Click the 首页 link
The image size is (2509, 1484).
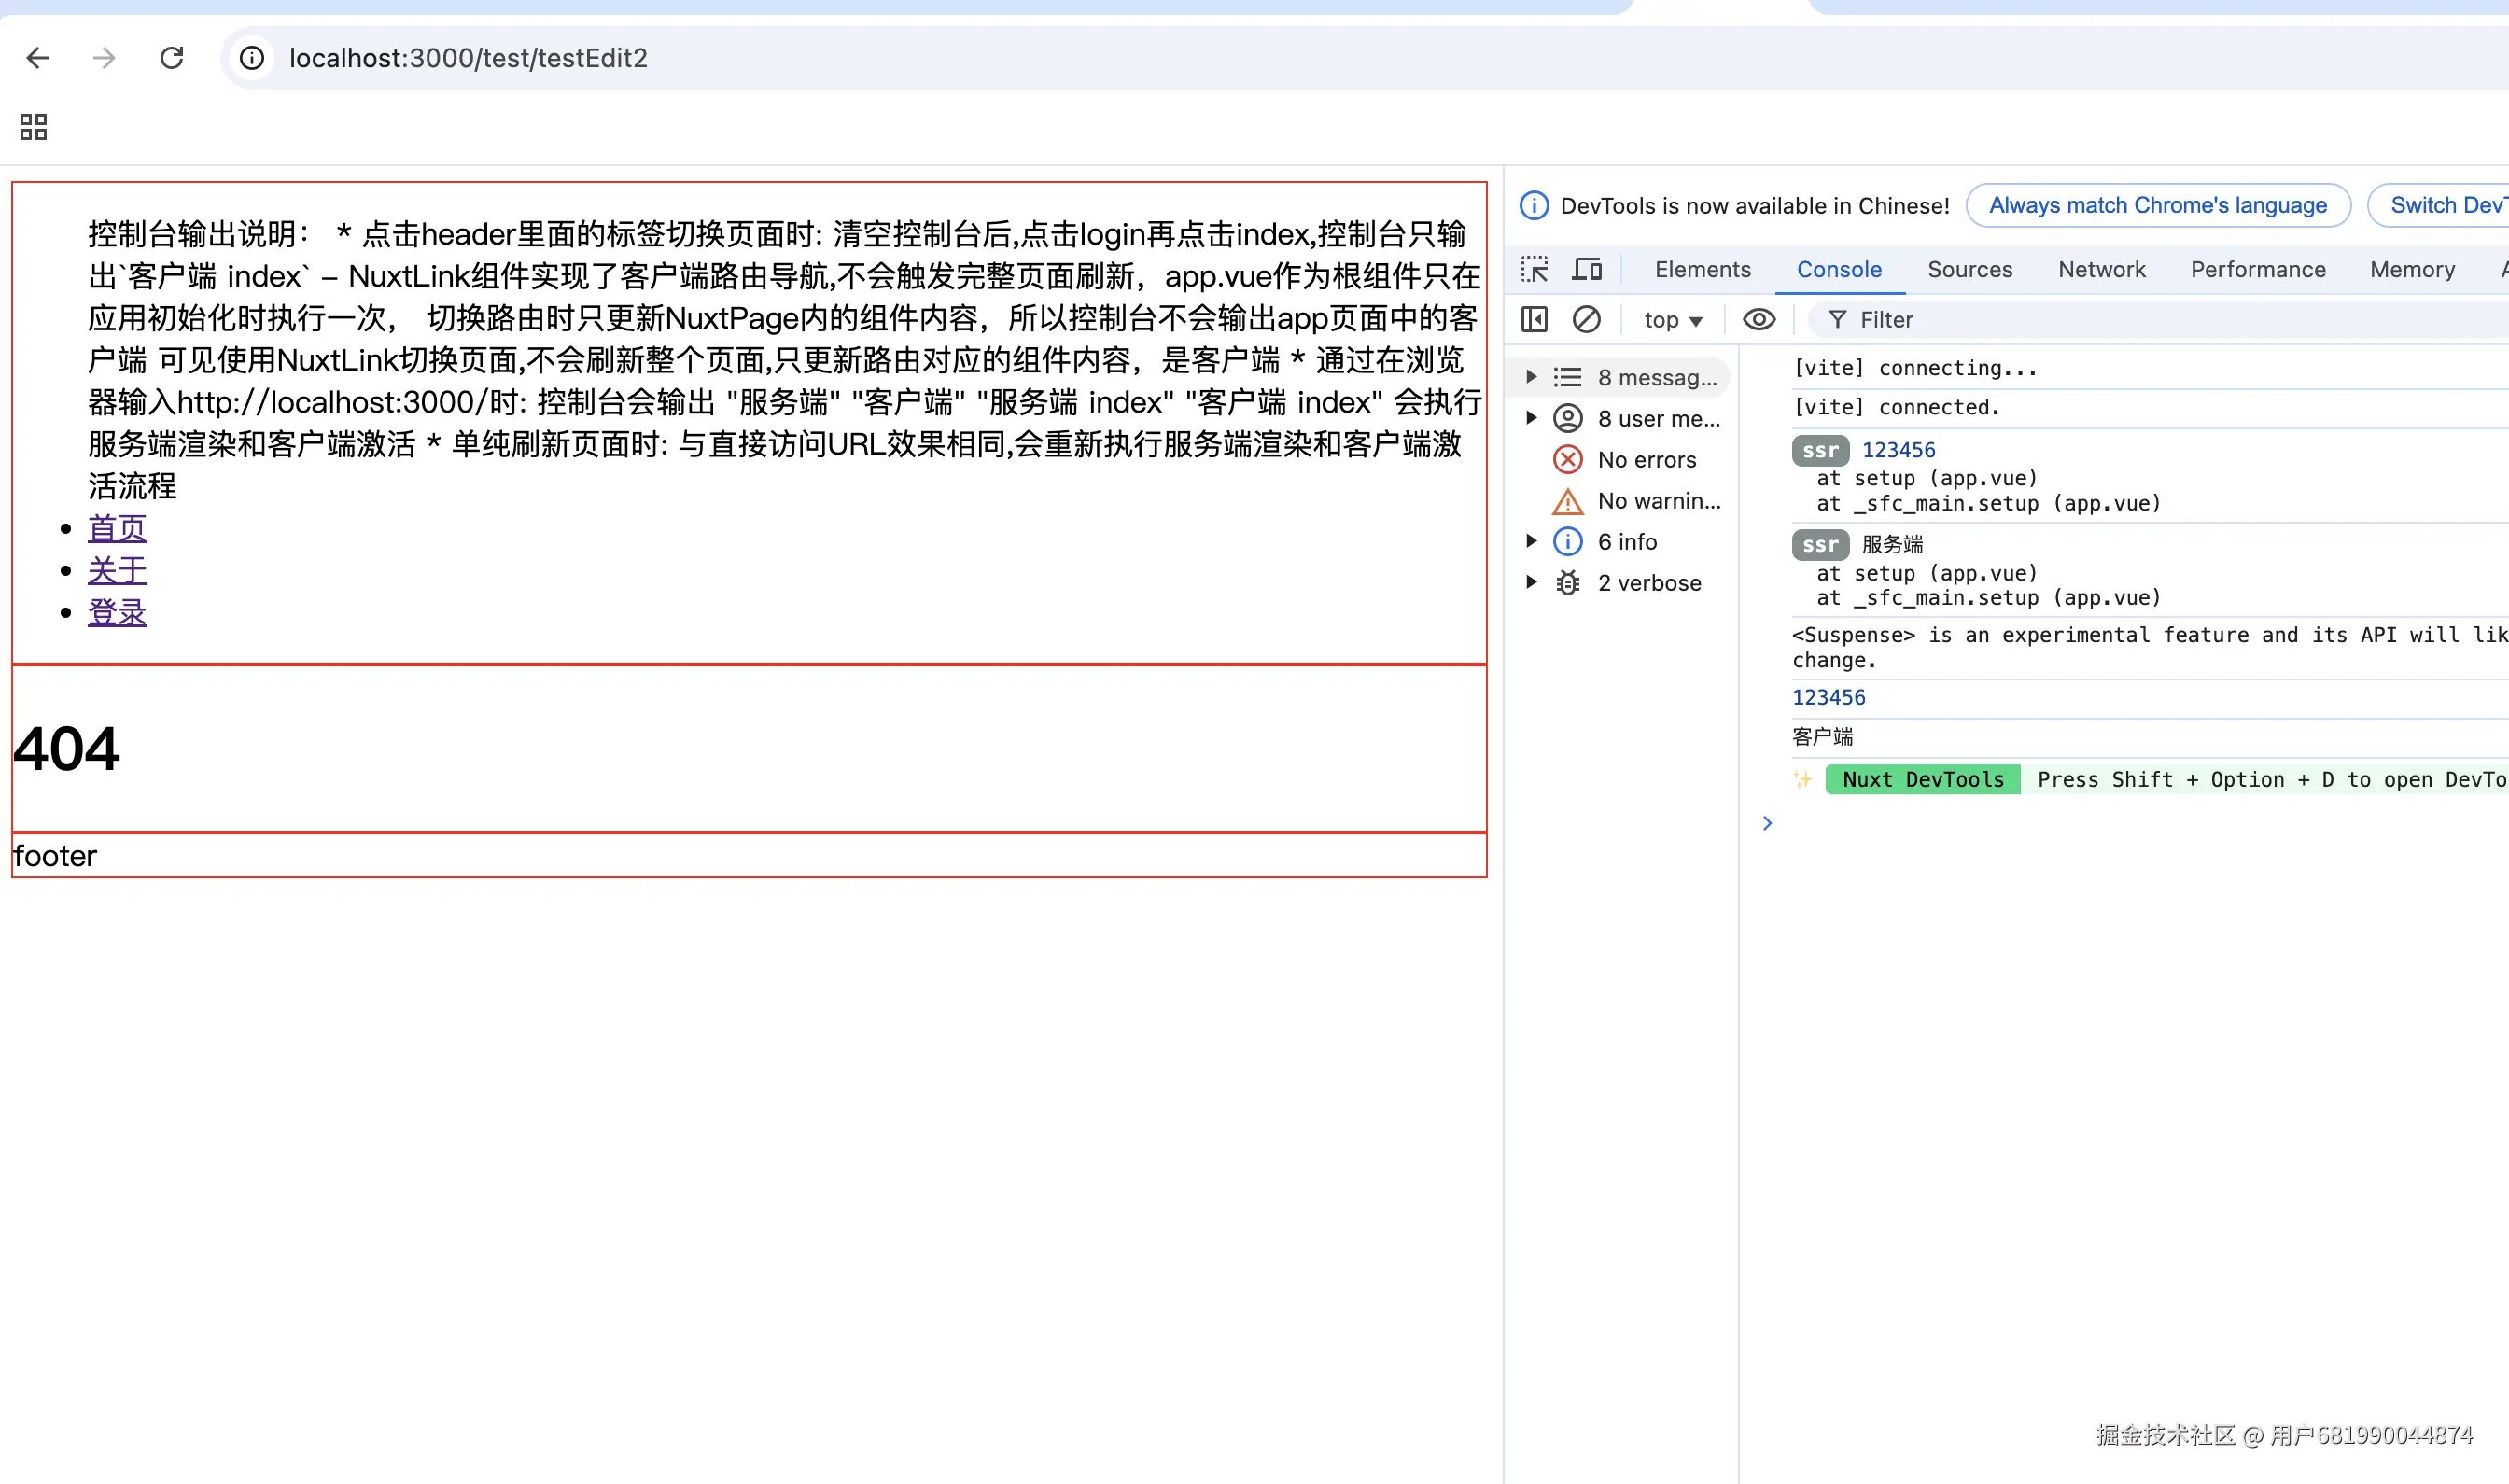(117, 527)
